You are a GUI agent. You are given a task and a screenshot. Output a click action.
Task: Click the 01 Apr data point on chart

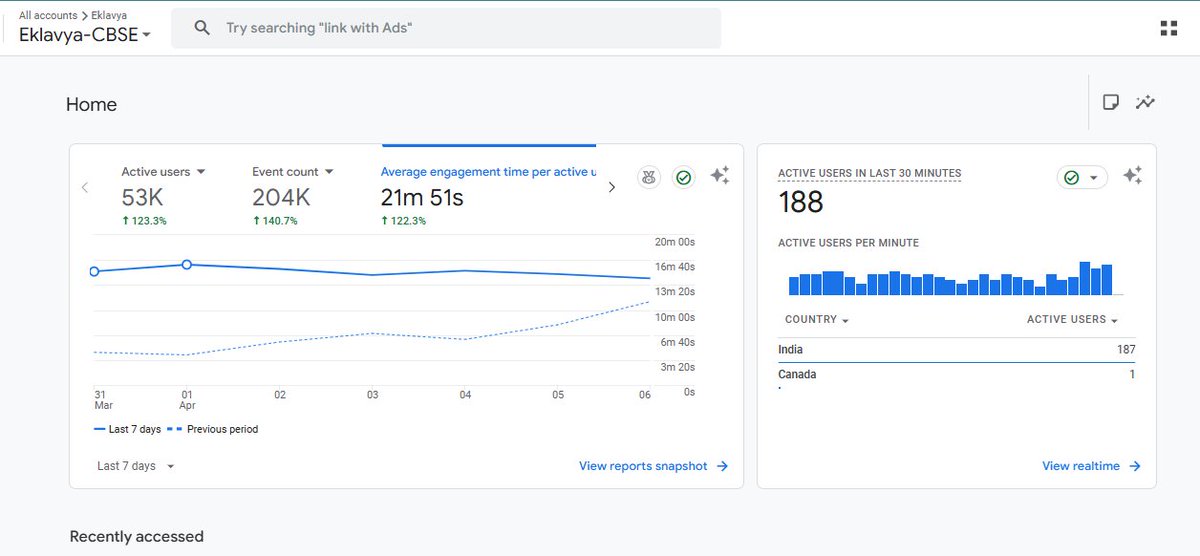pos(187,265)
